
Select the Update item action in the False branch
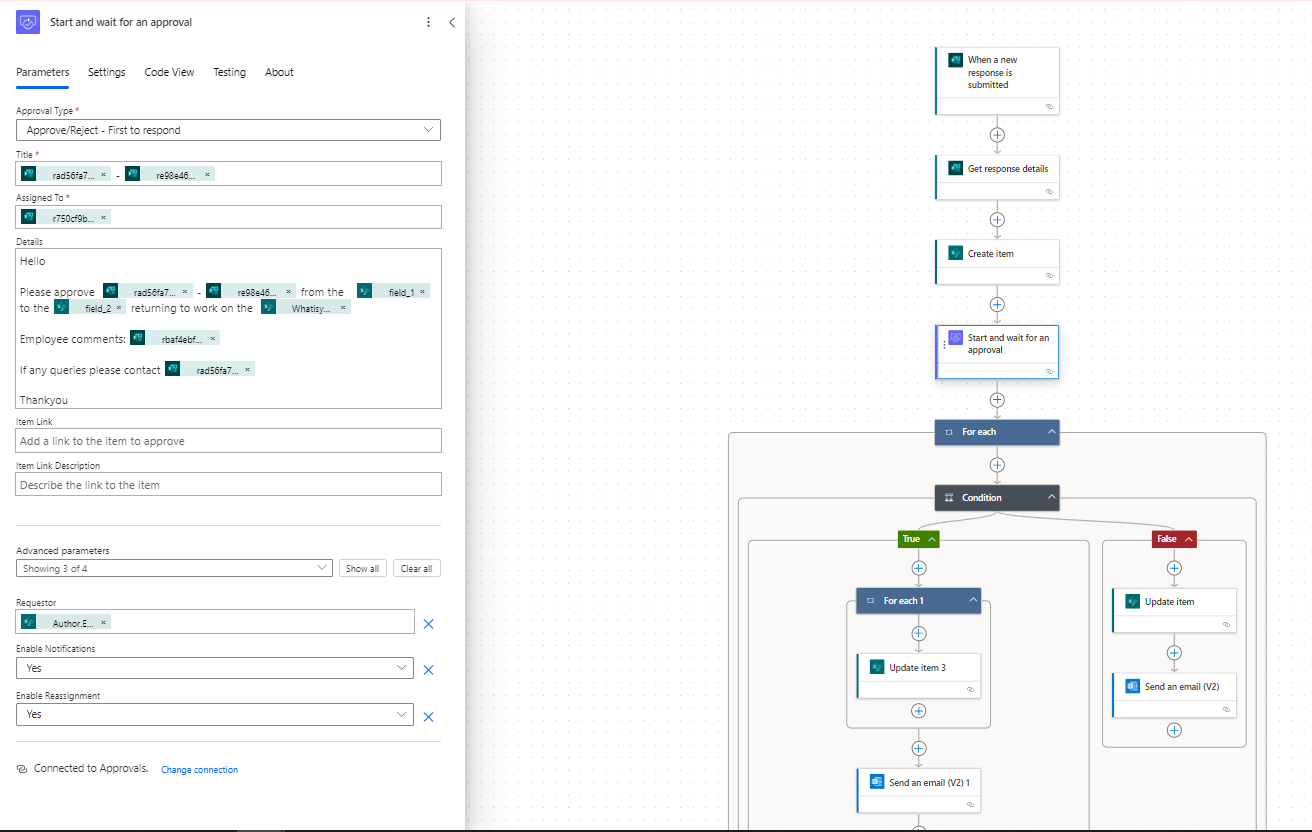(x=1175, y=610)
